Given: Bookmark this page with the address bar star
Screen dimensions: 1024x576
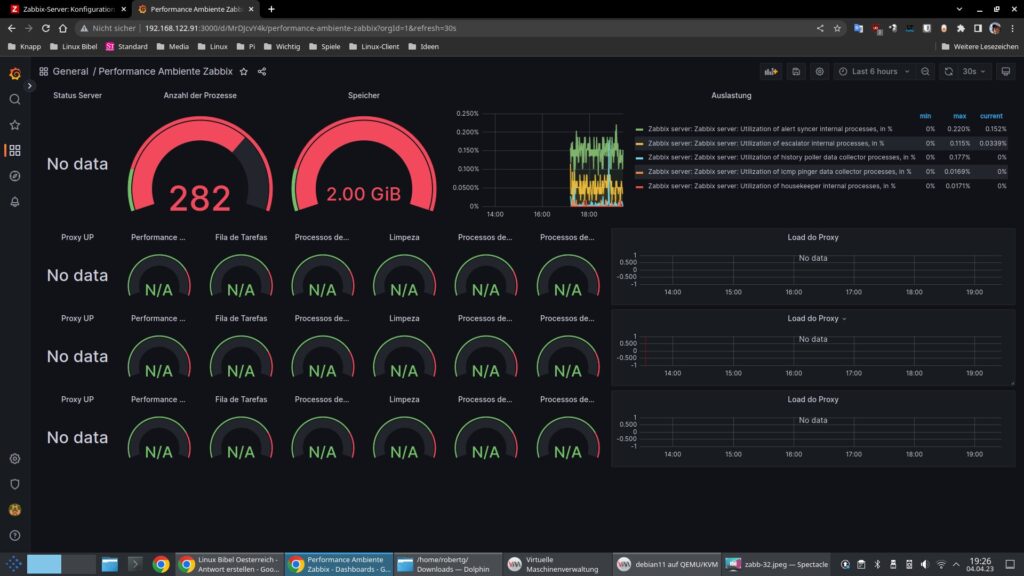Looking at the screenshot, I should pyautogui.click(x=837, y=28).
